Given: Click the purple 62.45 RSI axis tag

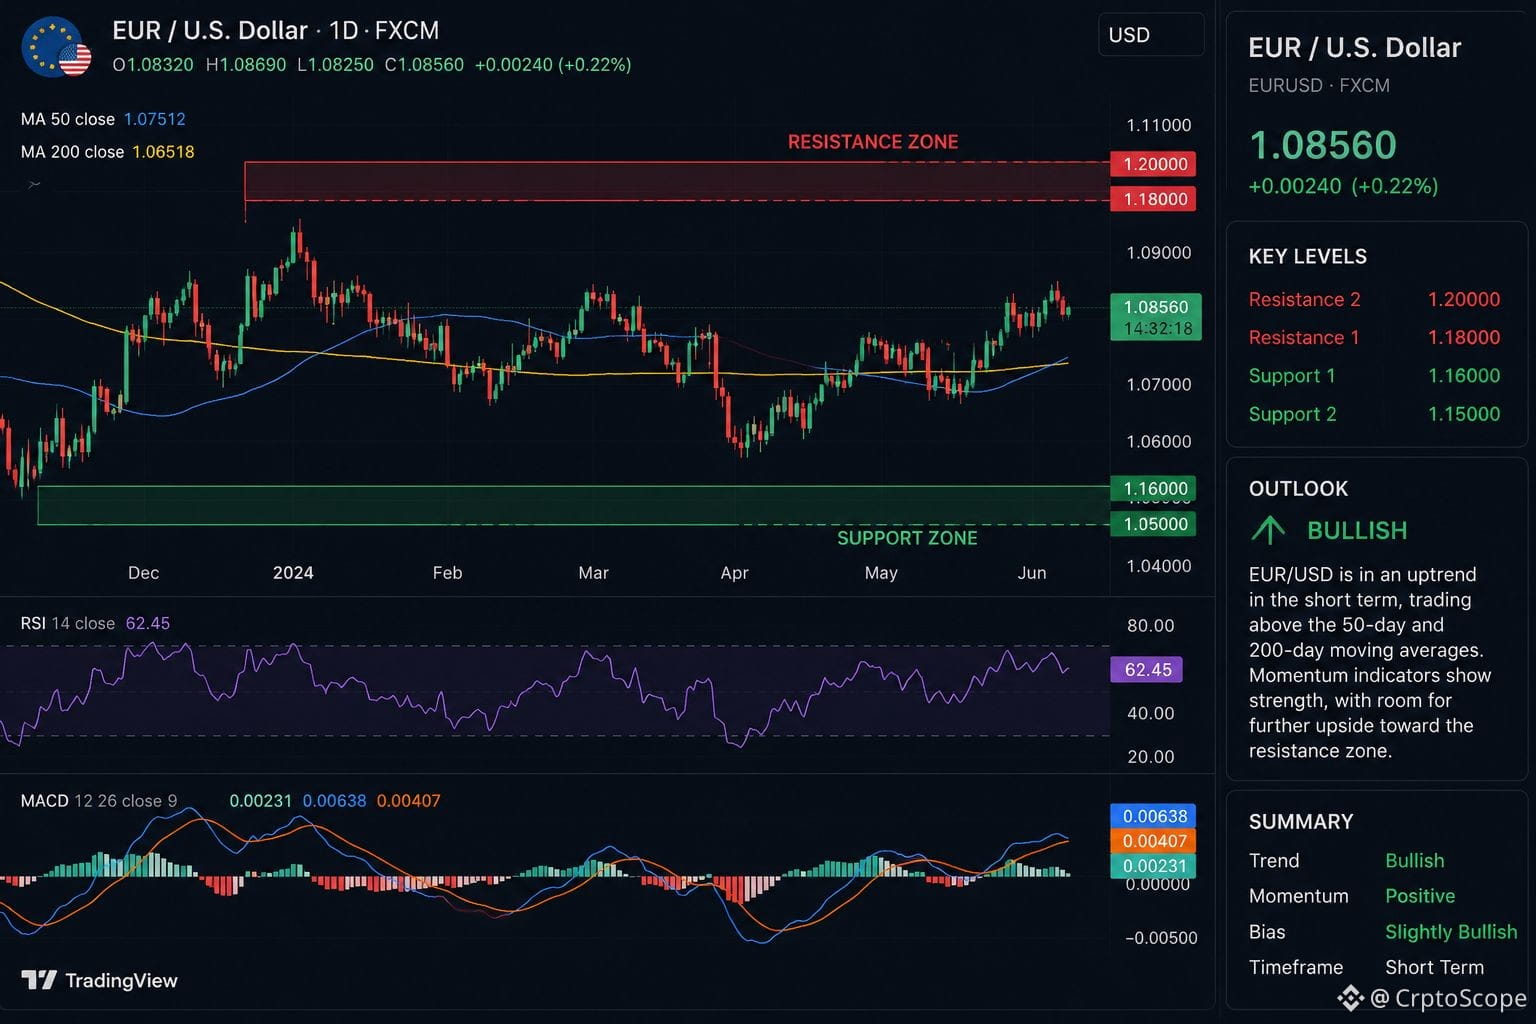Looking at the screenshot, I should [x=1147, y=670].
